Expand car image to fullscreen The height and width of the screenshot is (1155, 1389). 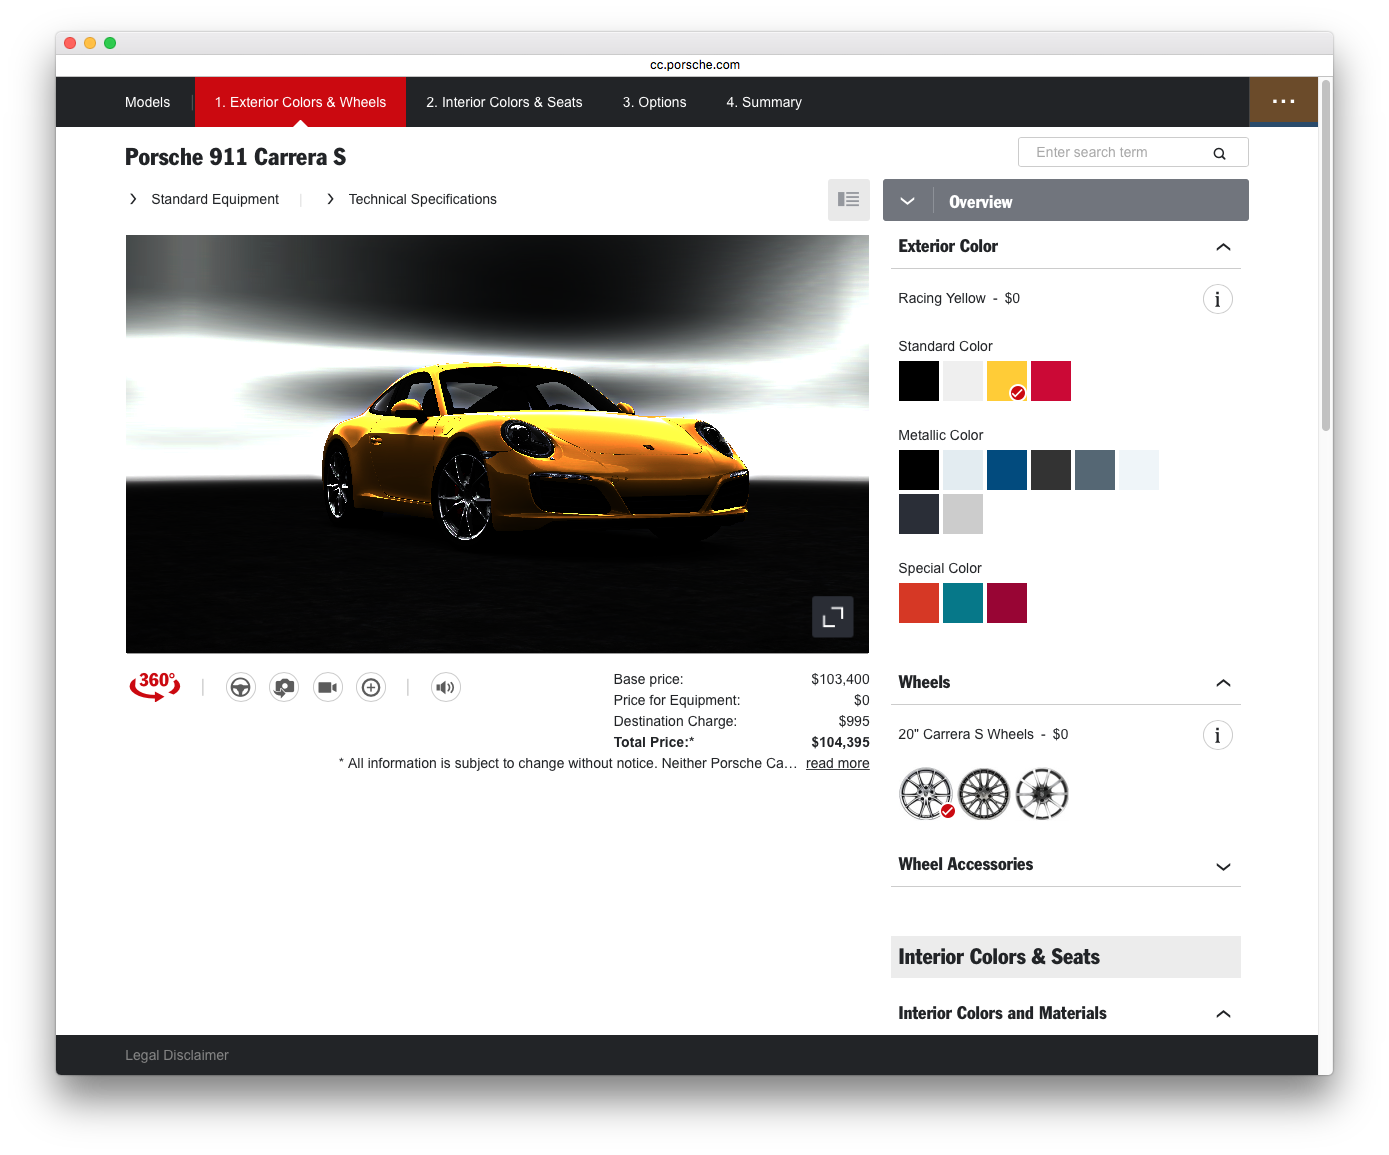click(833, 617)
